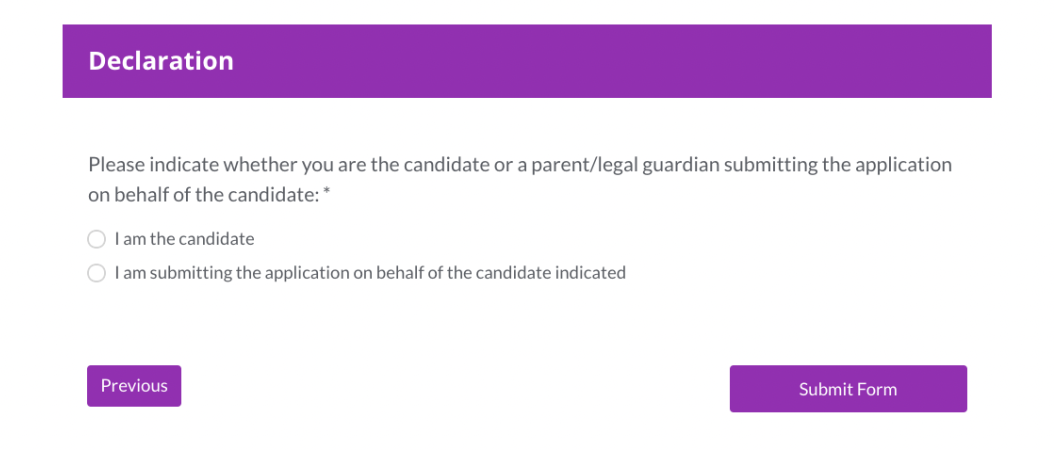Click the Declaration section header
The height and width of the screenshot is (450, 1054).
(161, 61)
